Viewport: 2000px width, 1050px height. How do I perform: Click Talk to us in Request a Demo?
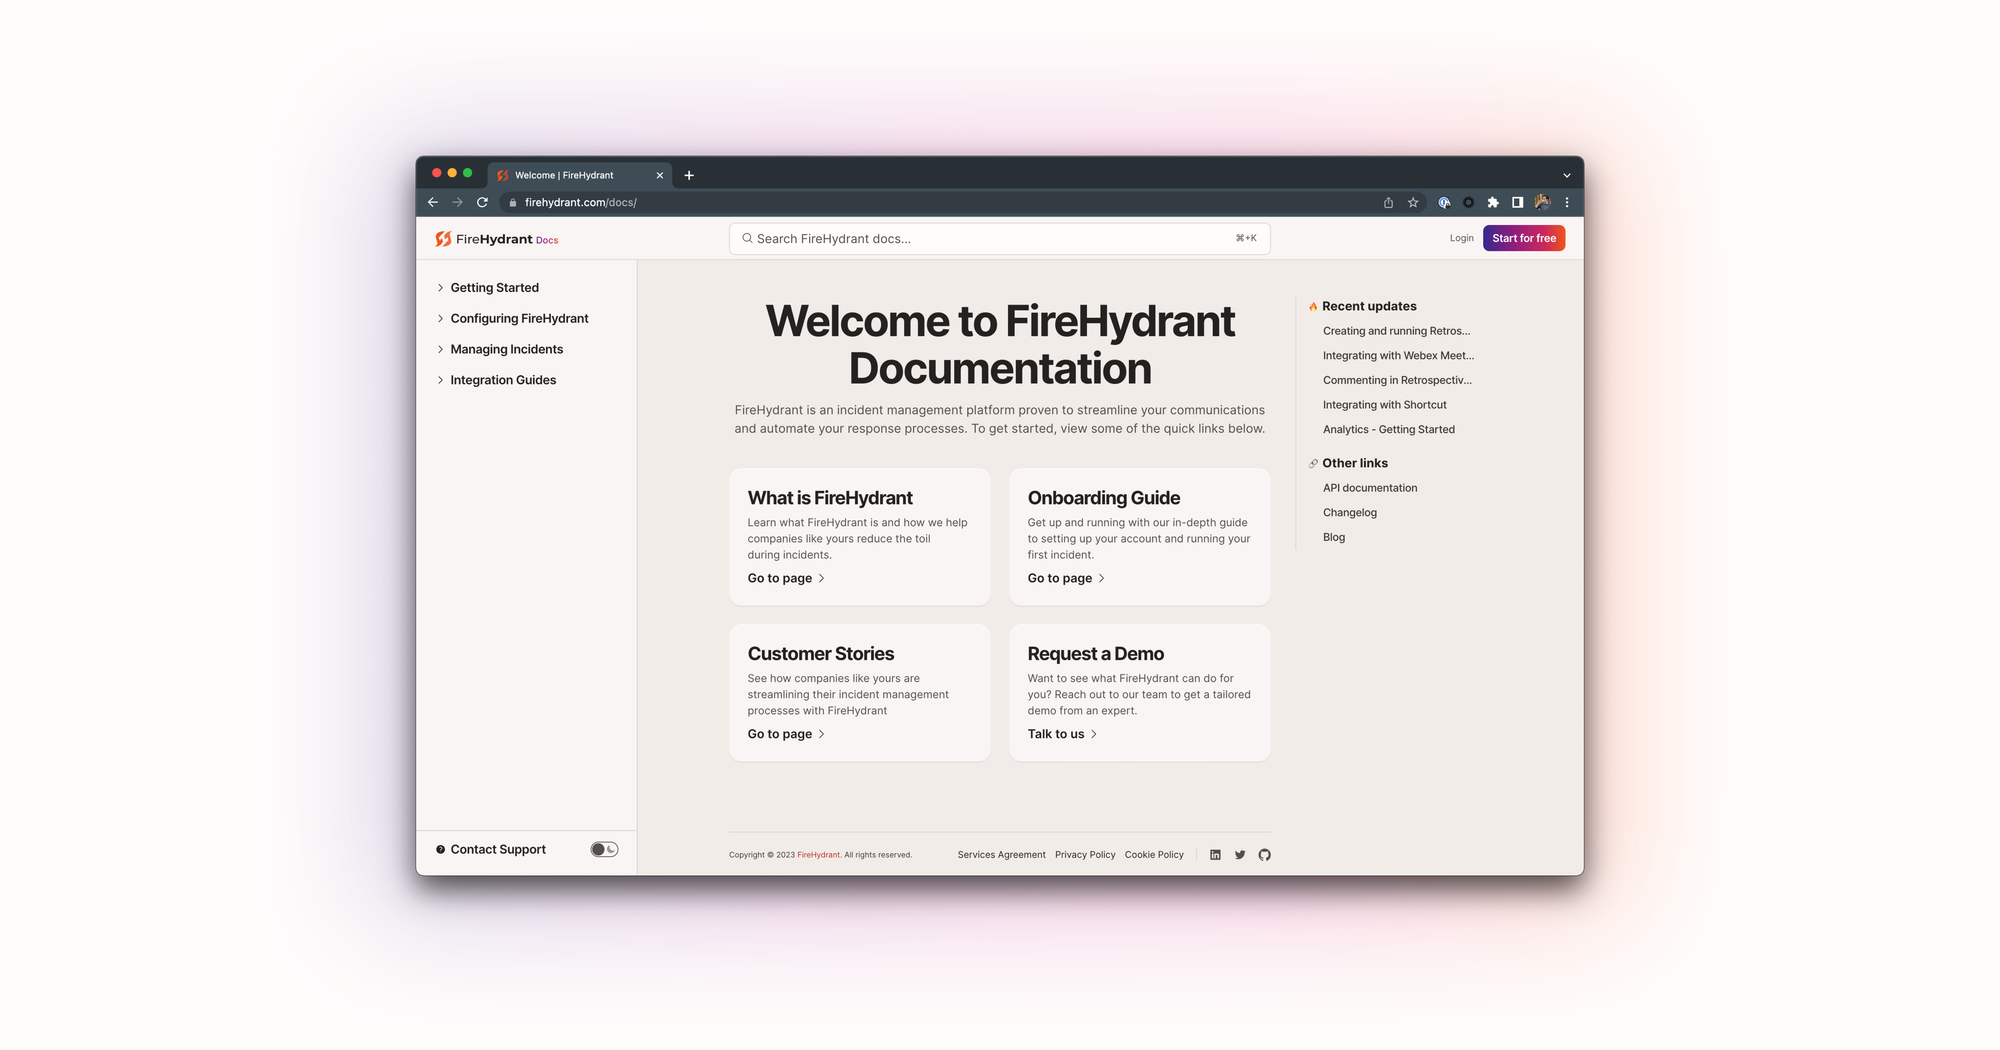pyautogui.click(x=1062, y=734)
